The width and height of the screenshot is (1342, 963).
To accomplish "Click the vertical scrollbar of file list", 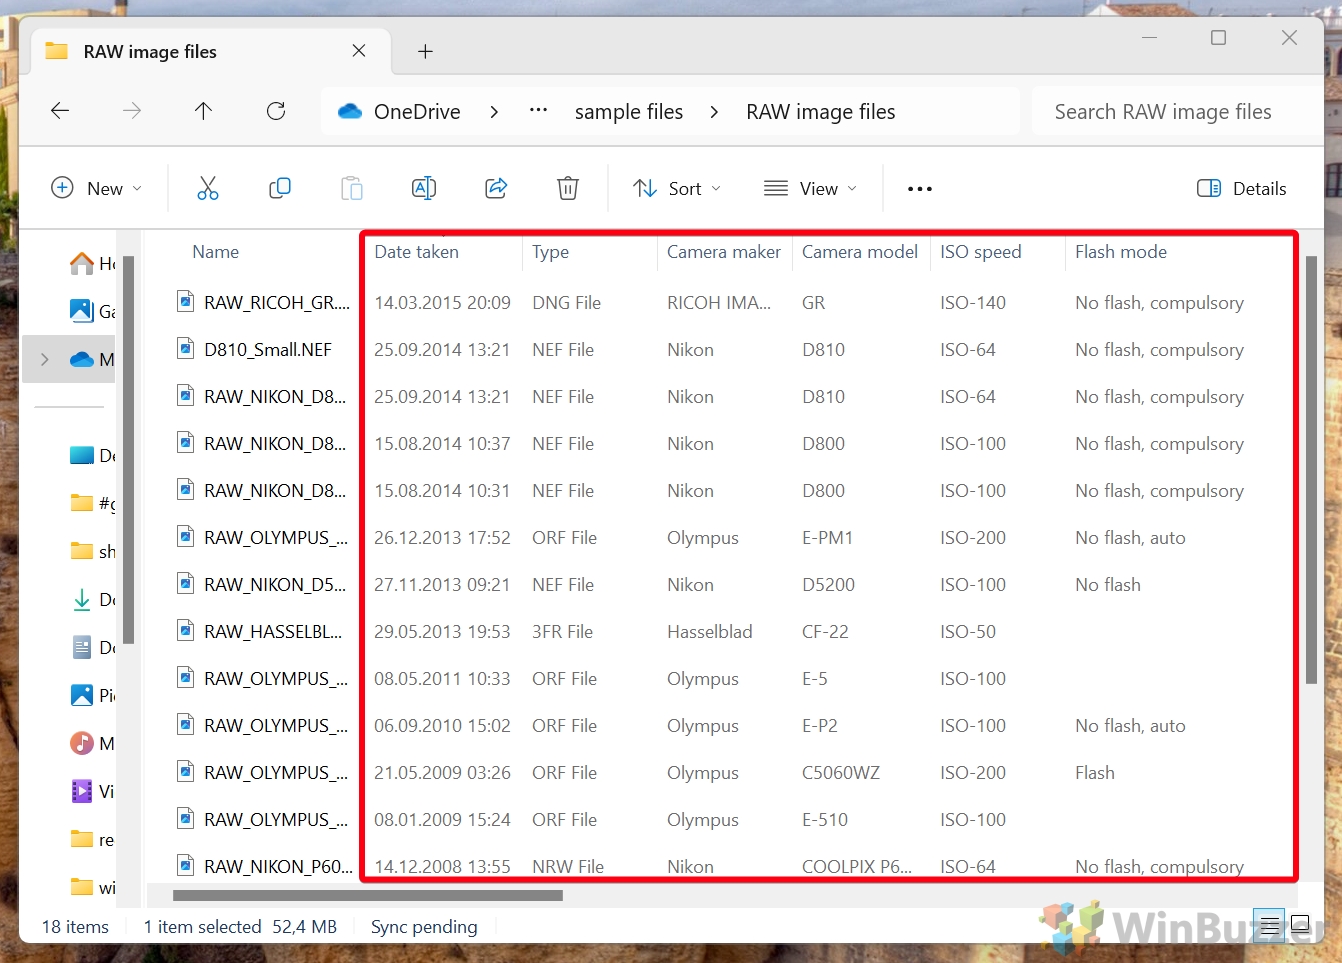I will click(x=1311, y=470).
